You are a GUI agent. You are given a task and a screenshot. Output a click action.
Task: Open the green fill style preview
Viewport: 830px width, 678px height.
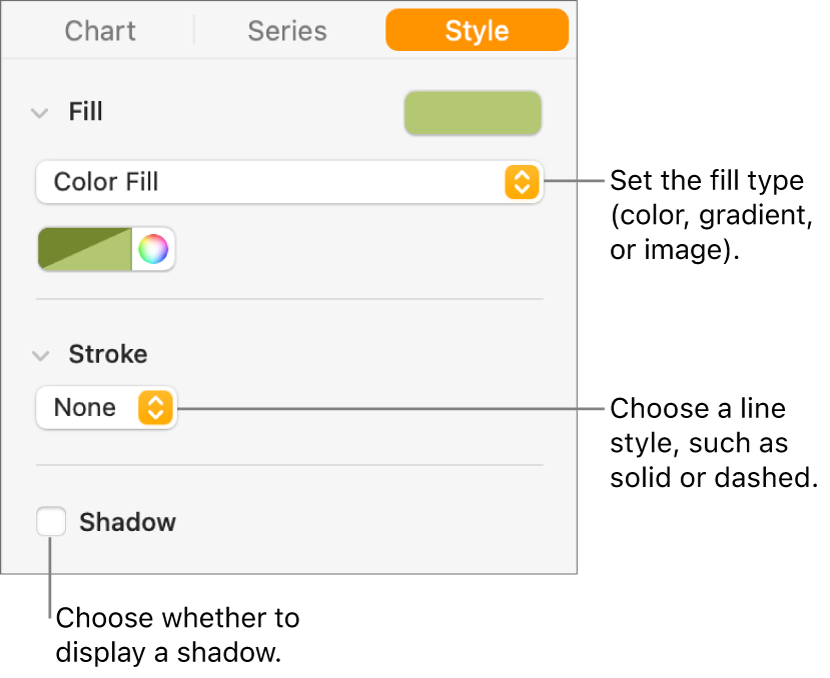[472, 113]
